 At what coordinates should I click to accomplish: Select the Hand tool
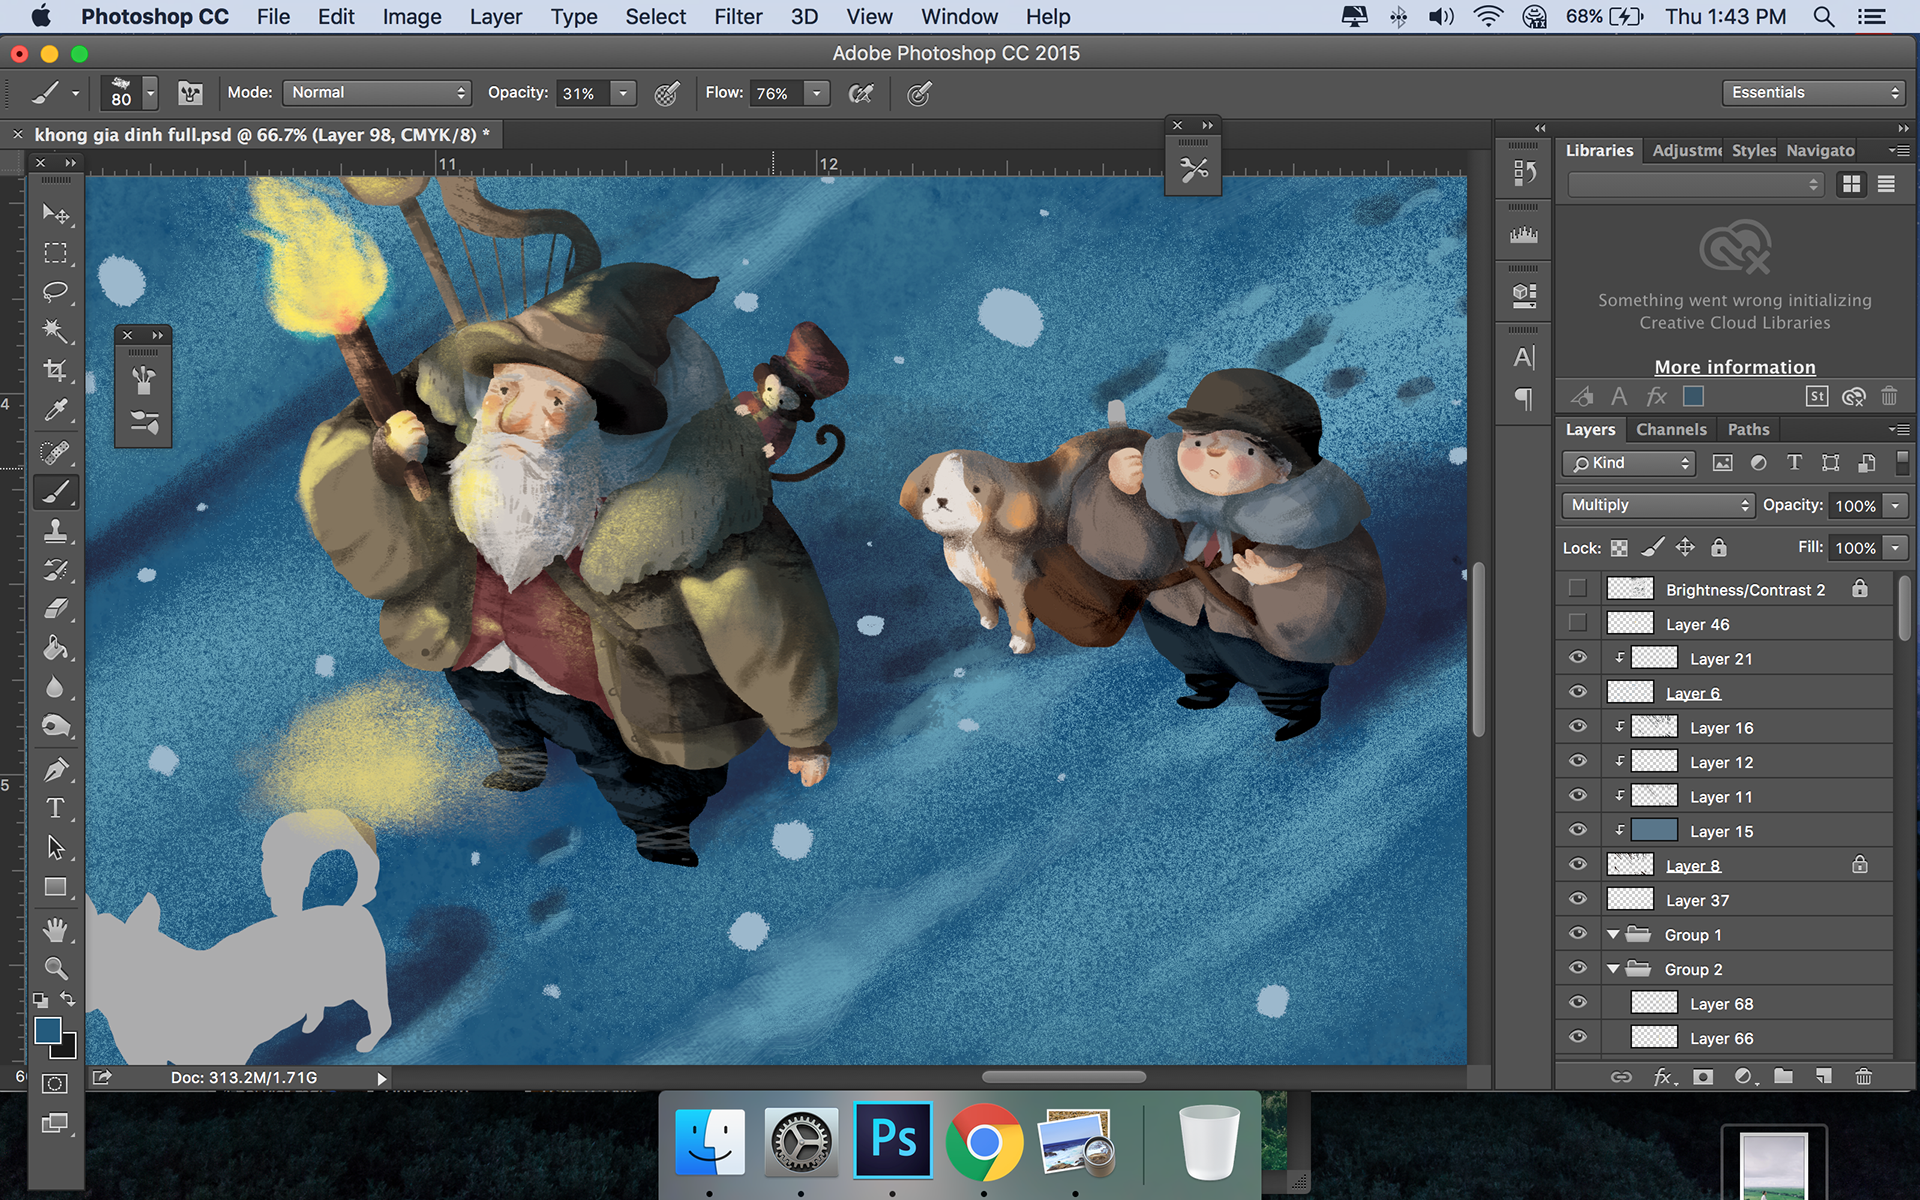[x=55, y=930]
